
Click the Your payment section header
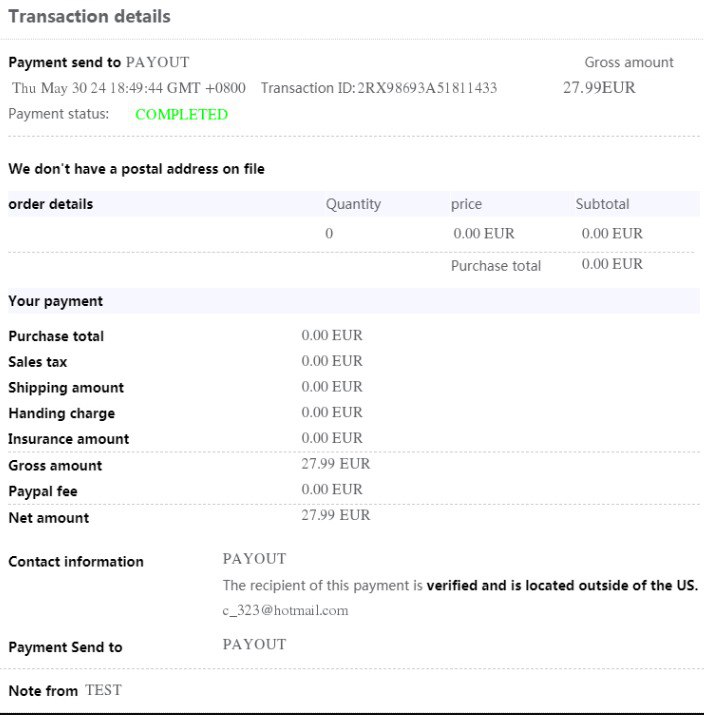pyautogui.click(x=56, y=301)
